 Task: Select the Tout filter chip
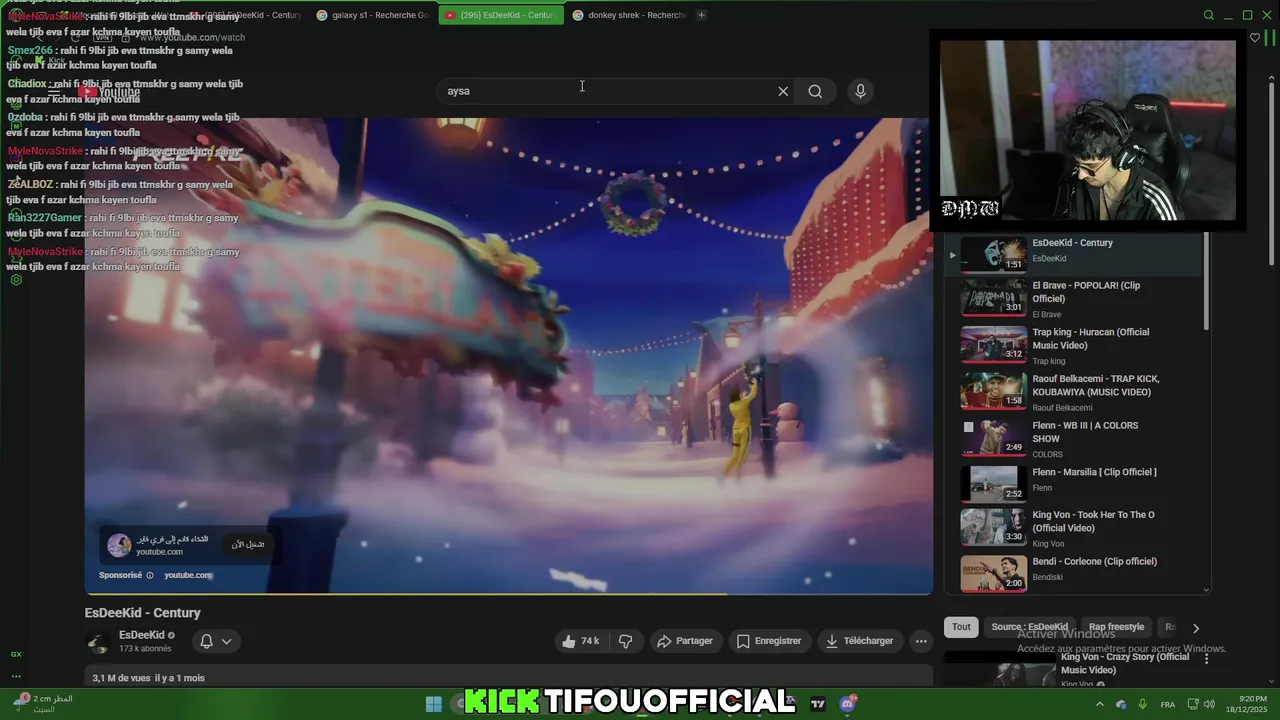pos(961,627)
